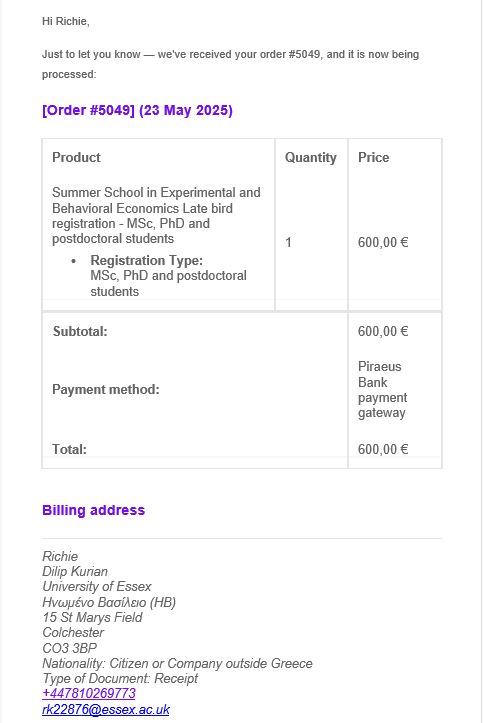
Task: Click the Quantity column header
Action: (311, 157)
